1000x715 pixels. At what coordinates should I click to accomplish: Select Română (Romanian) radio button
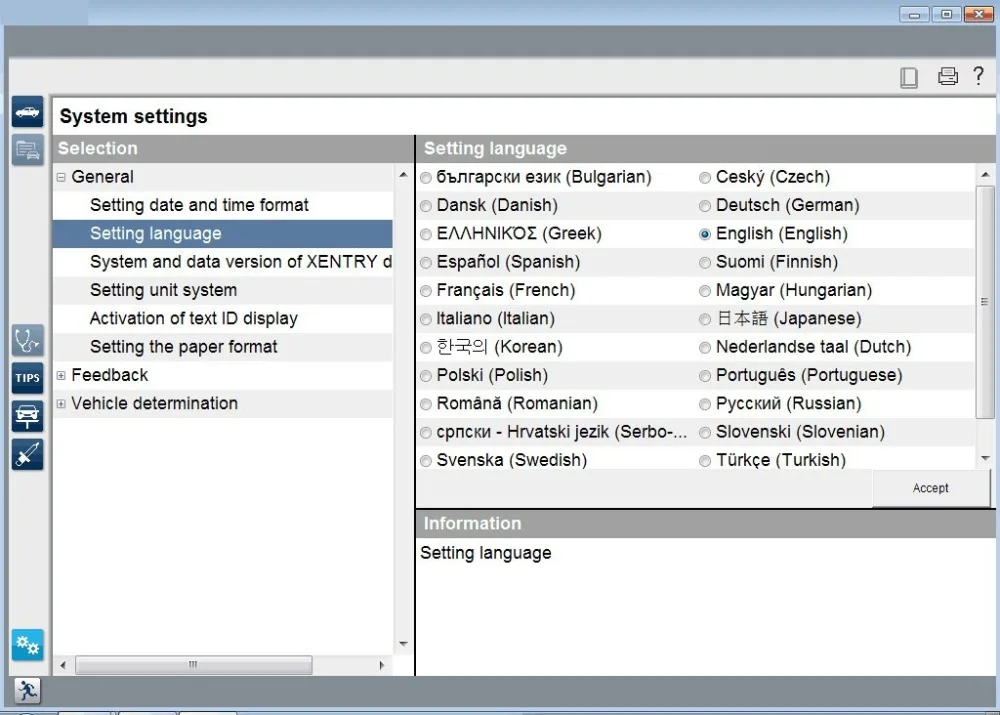[425, 404]
